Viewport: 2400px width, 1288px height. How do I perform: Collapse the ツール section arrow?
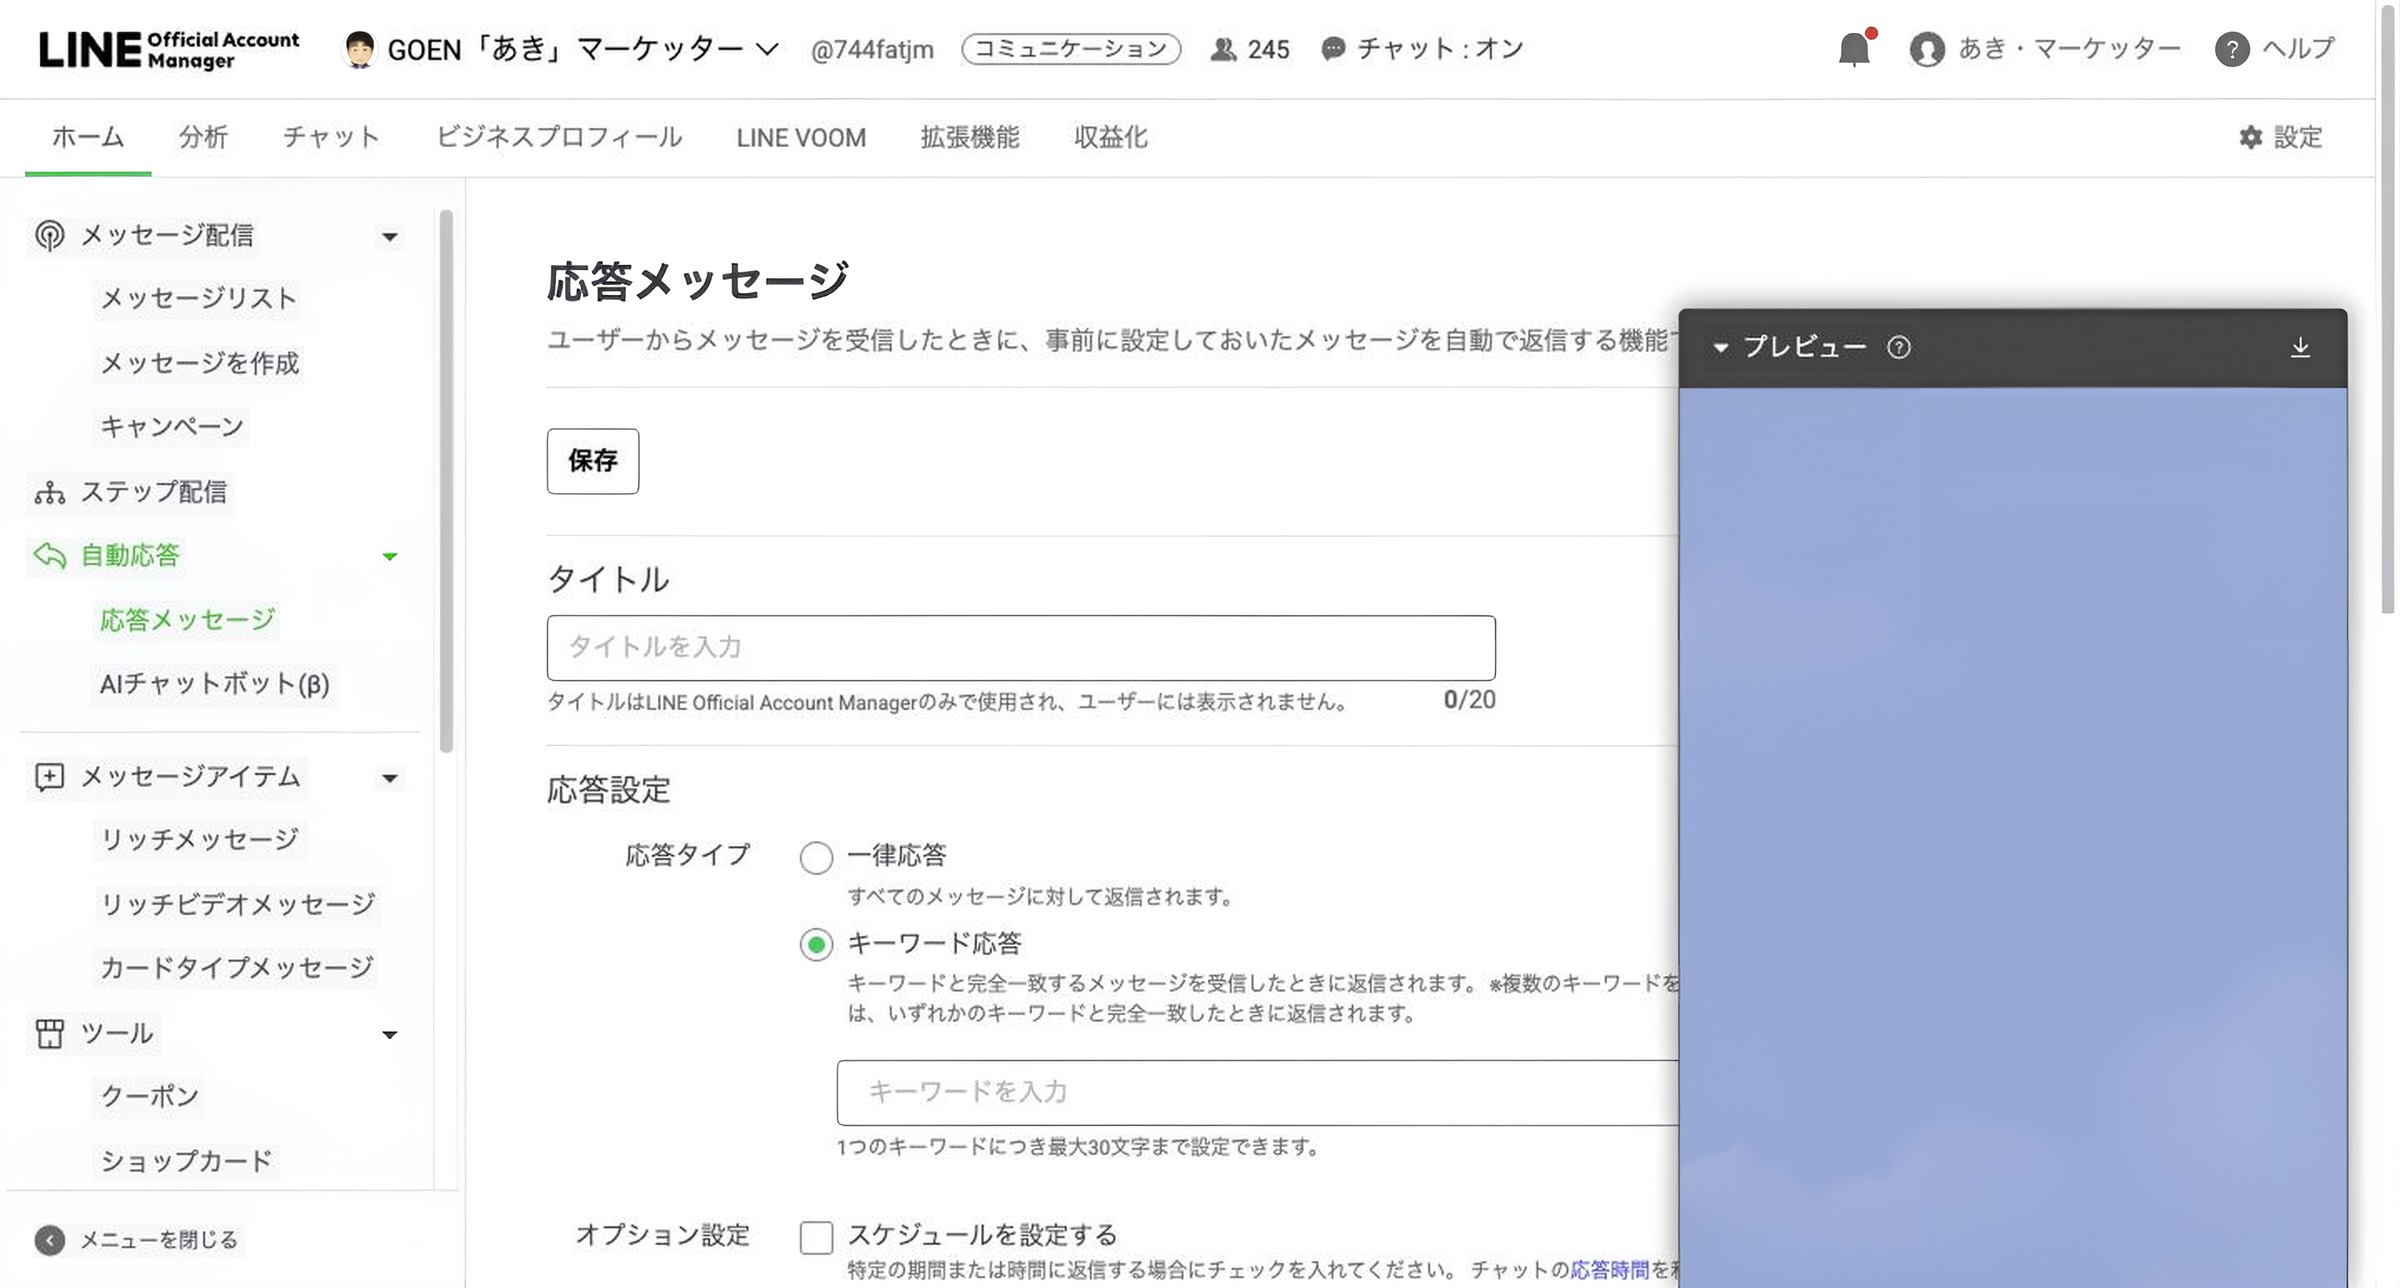pos(390,1034)
